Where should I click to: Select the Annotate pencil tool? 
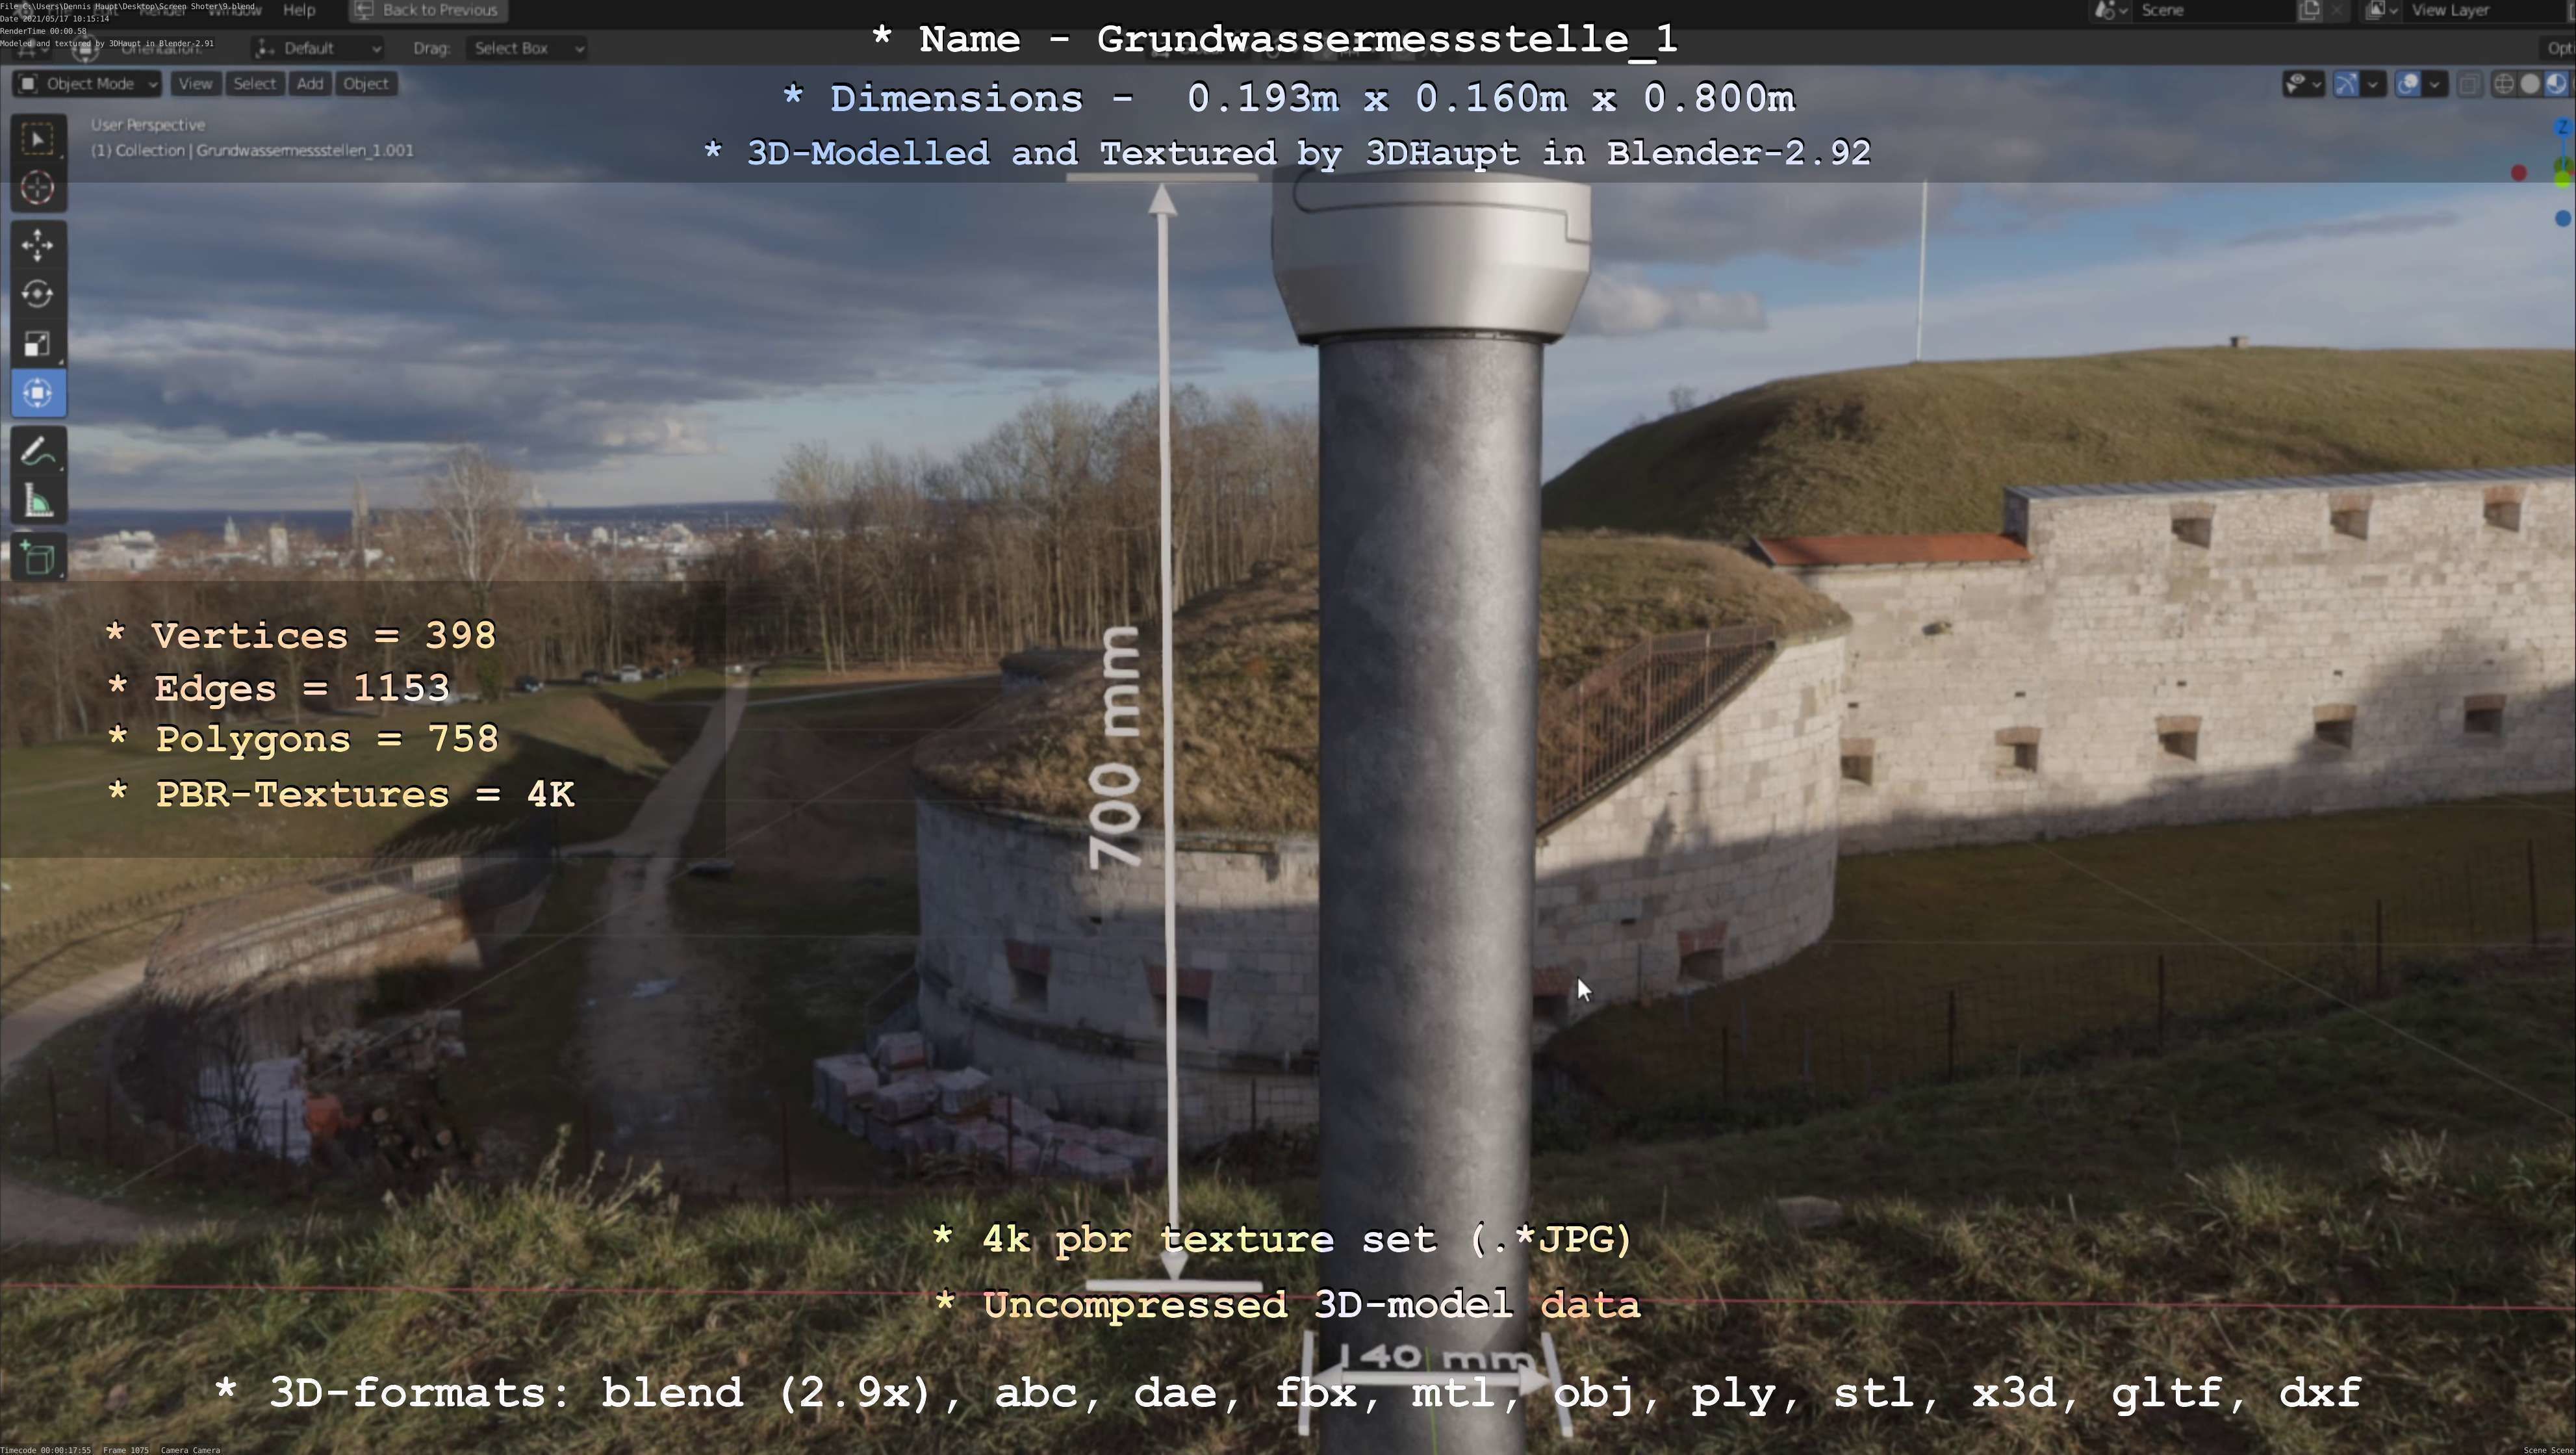pos(38,451)
